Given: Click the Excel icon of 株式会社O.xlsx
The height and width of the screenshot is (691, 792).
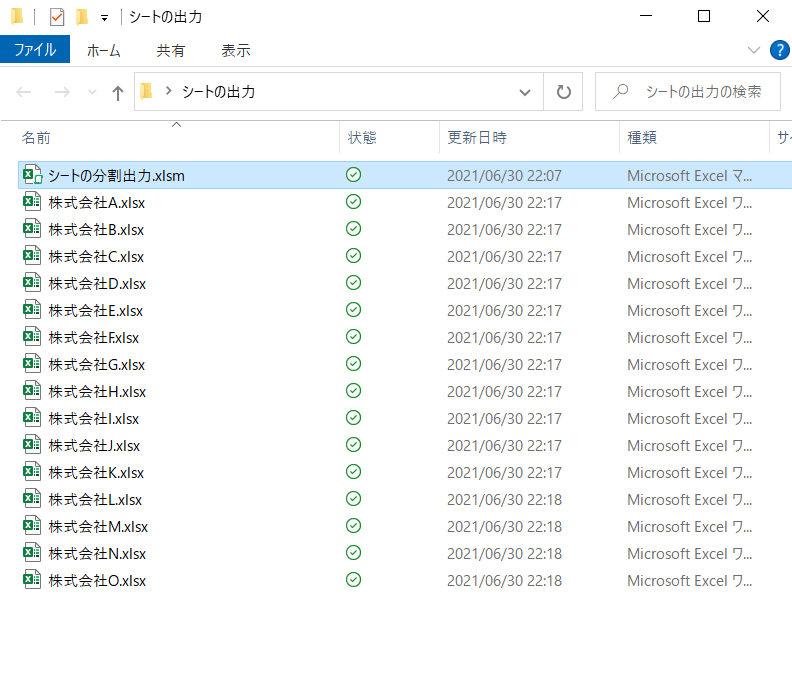Looking at the screenshot, I should (x=32, y=580).
